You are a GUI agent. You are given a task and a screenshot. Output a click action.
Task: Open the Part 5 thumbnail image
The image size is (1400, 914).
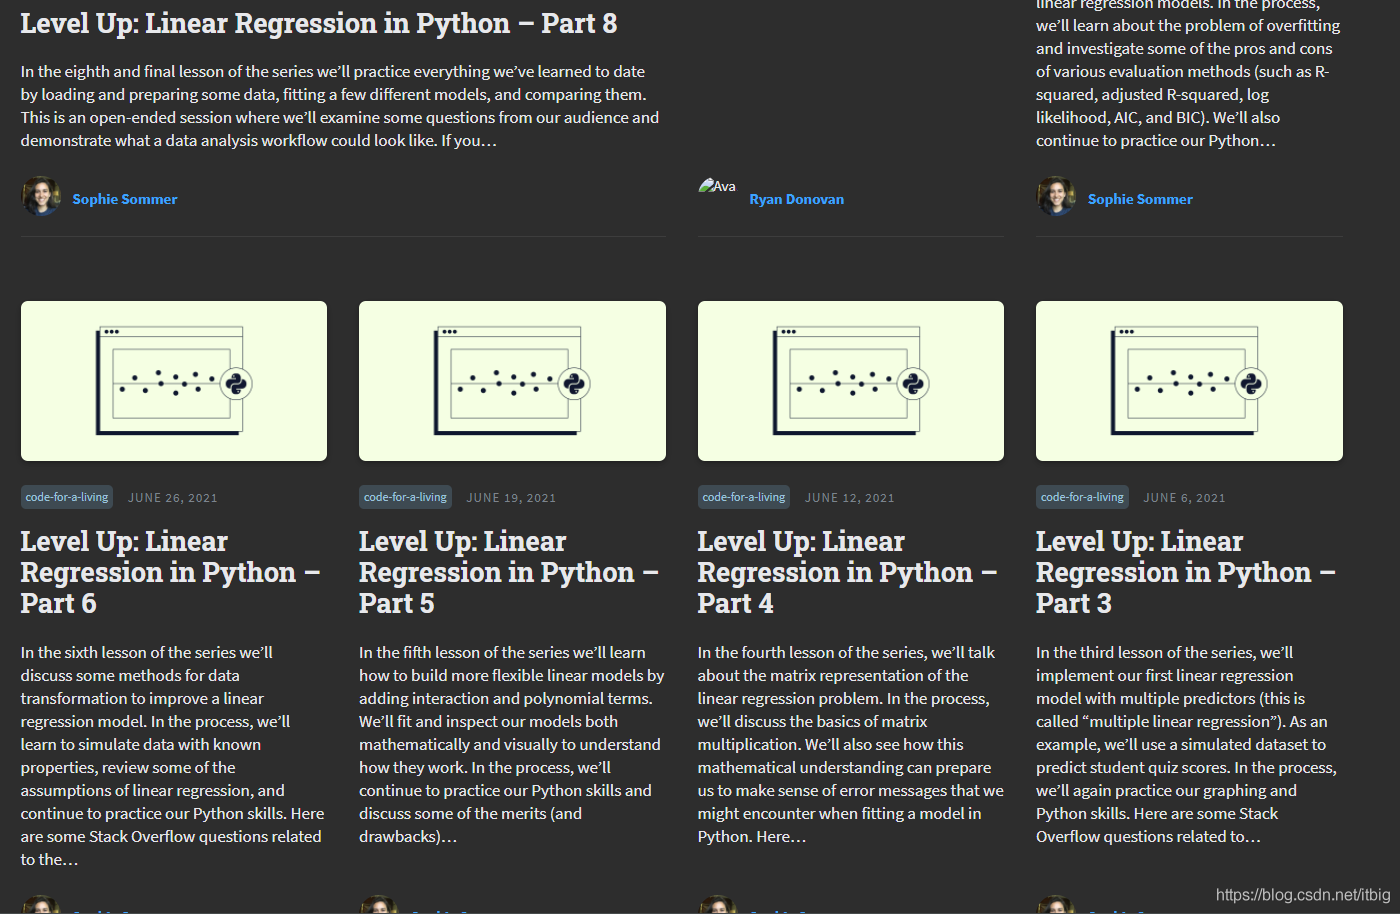coord(512,381)
